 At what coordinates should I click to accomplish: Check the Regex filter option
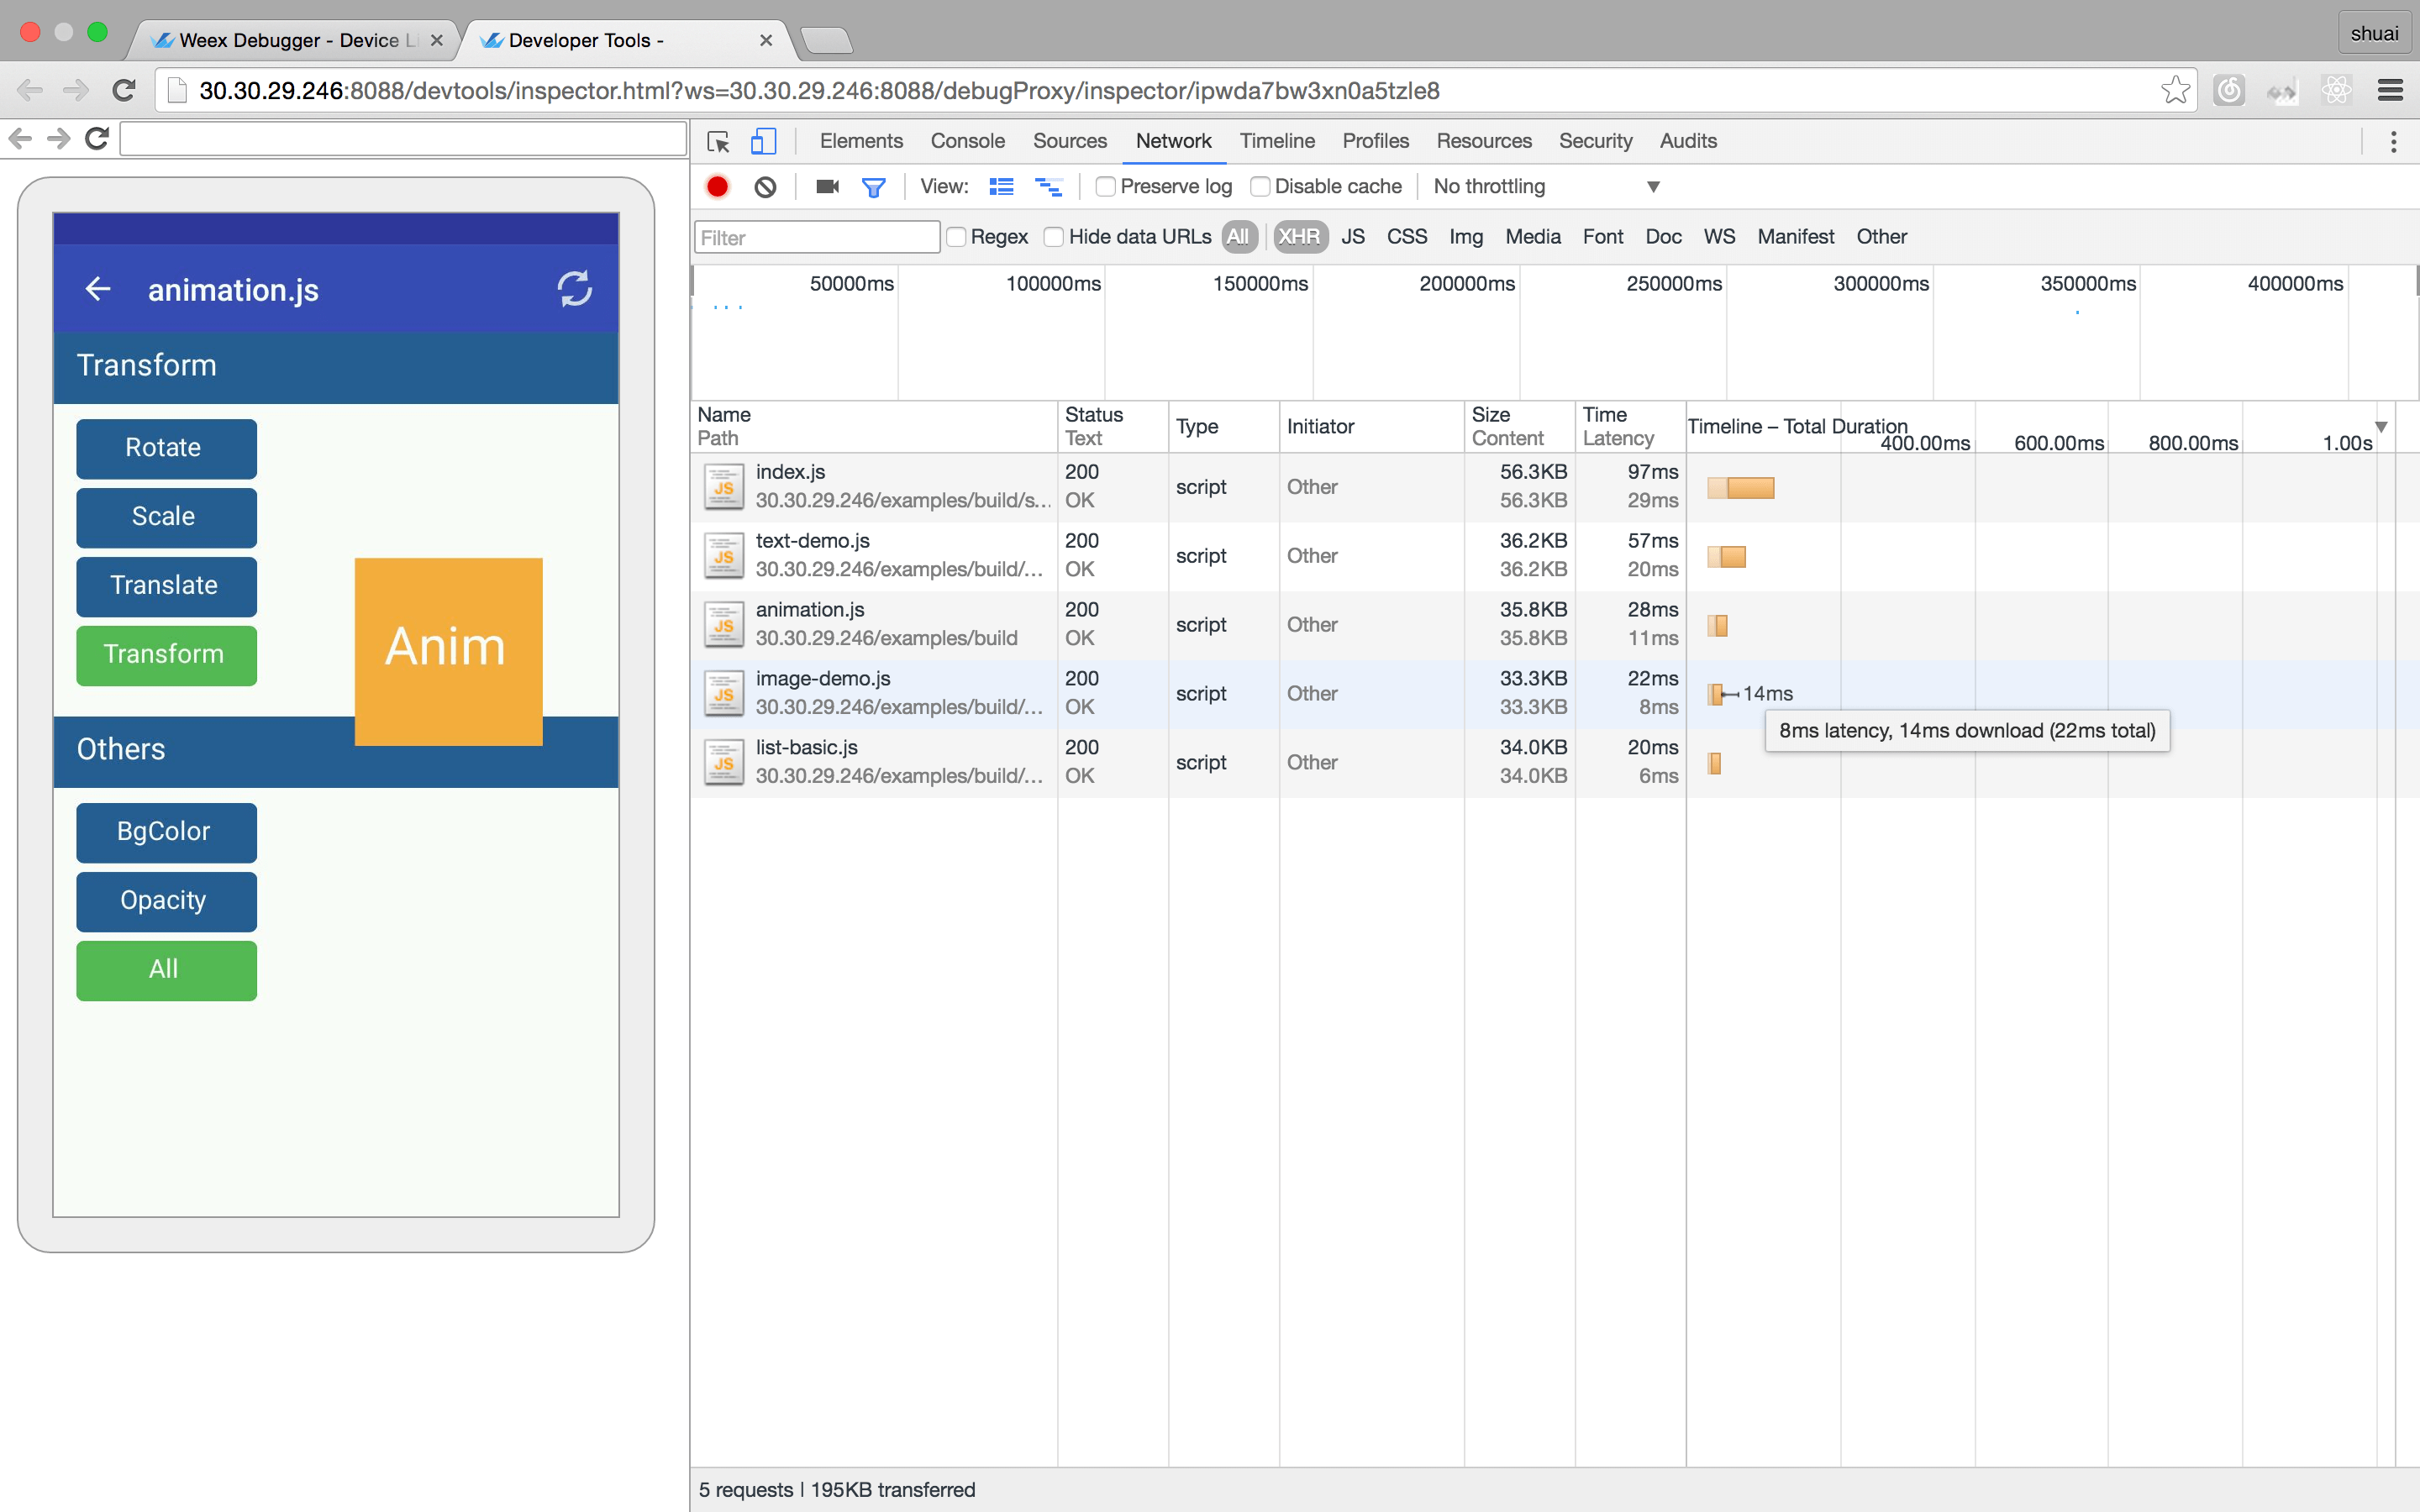[956, 237]
